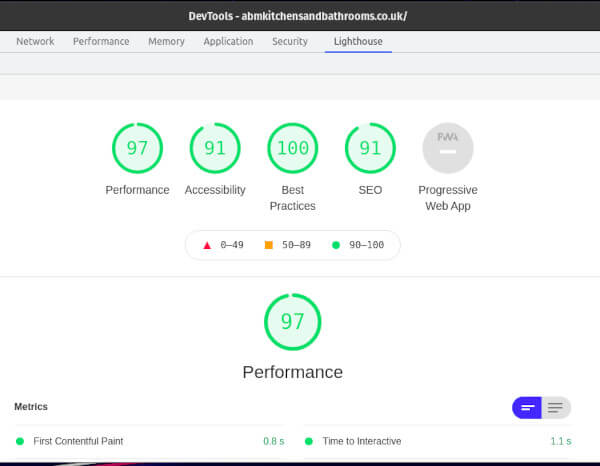Switch to the Performance tab
Viewport: 600px width, 466px height.
click(101, 41)
